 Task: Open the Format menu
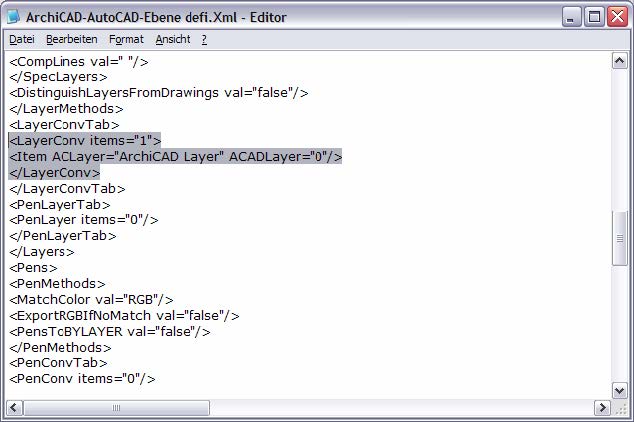126,39
